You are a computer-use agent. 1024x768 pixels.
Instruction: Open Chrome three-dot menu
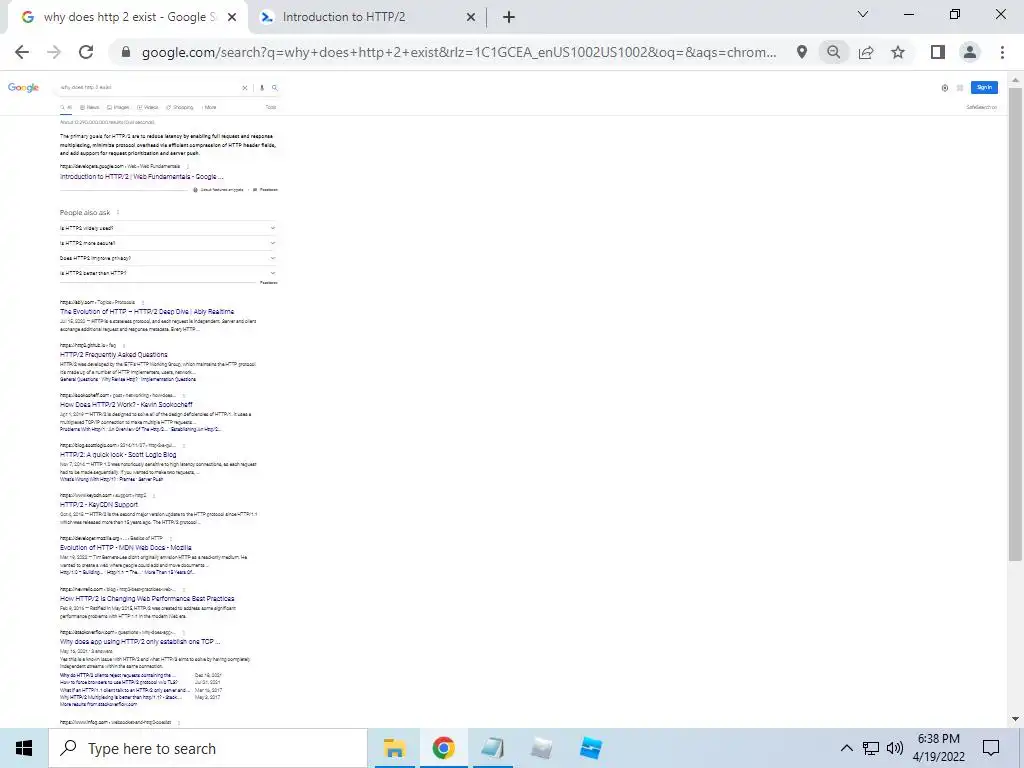pos(1002,52)
